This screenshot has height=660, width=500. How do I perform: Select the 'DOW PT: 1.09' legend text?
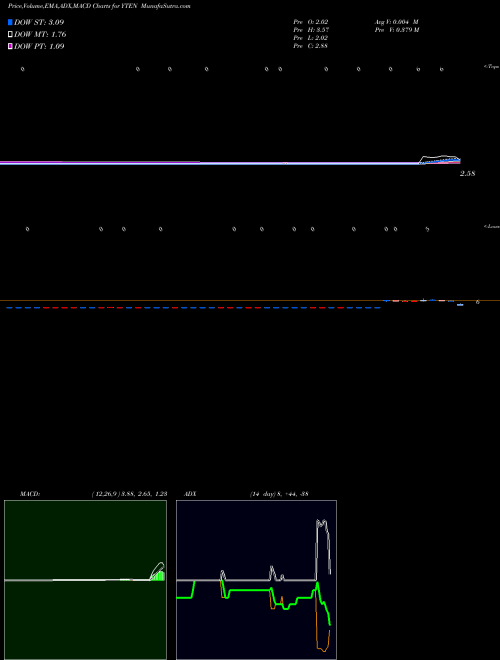(39, 46)
